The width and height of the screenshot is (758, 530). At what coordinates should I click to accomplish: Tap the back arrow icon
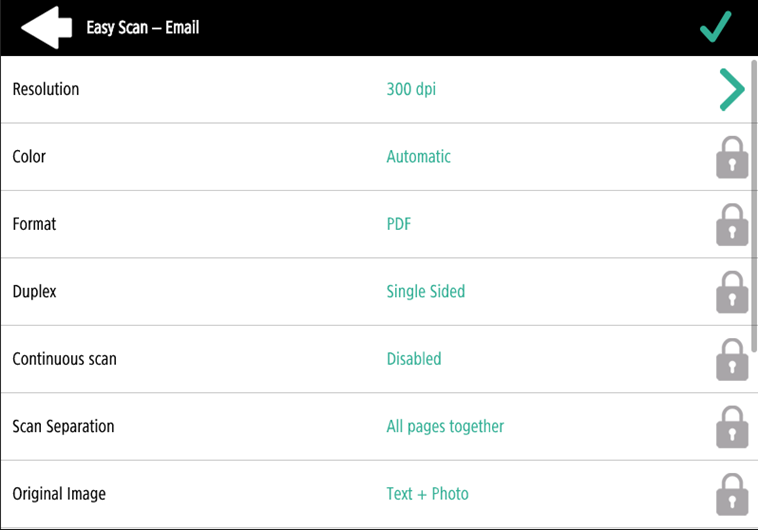[46, 27]
